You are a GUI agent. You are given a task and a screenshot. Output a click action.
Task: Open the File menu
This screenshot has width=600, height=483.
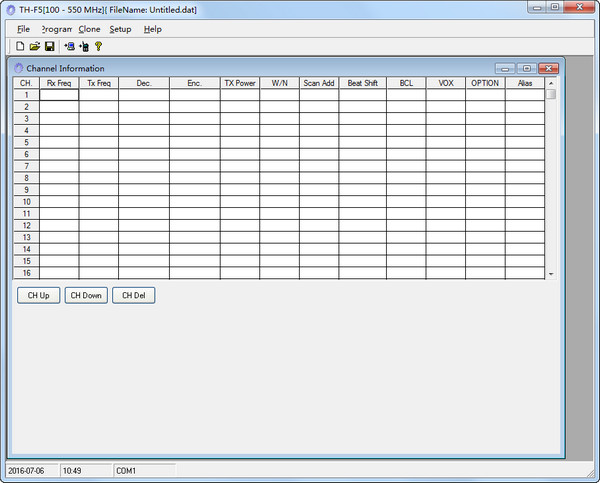23,29
